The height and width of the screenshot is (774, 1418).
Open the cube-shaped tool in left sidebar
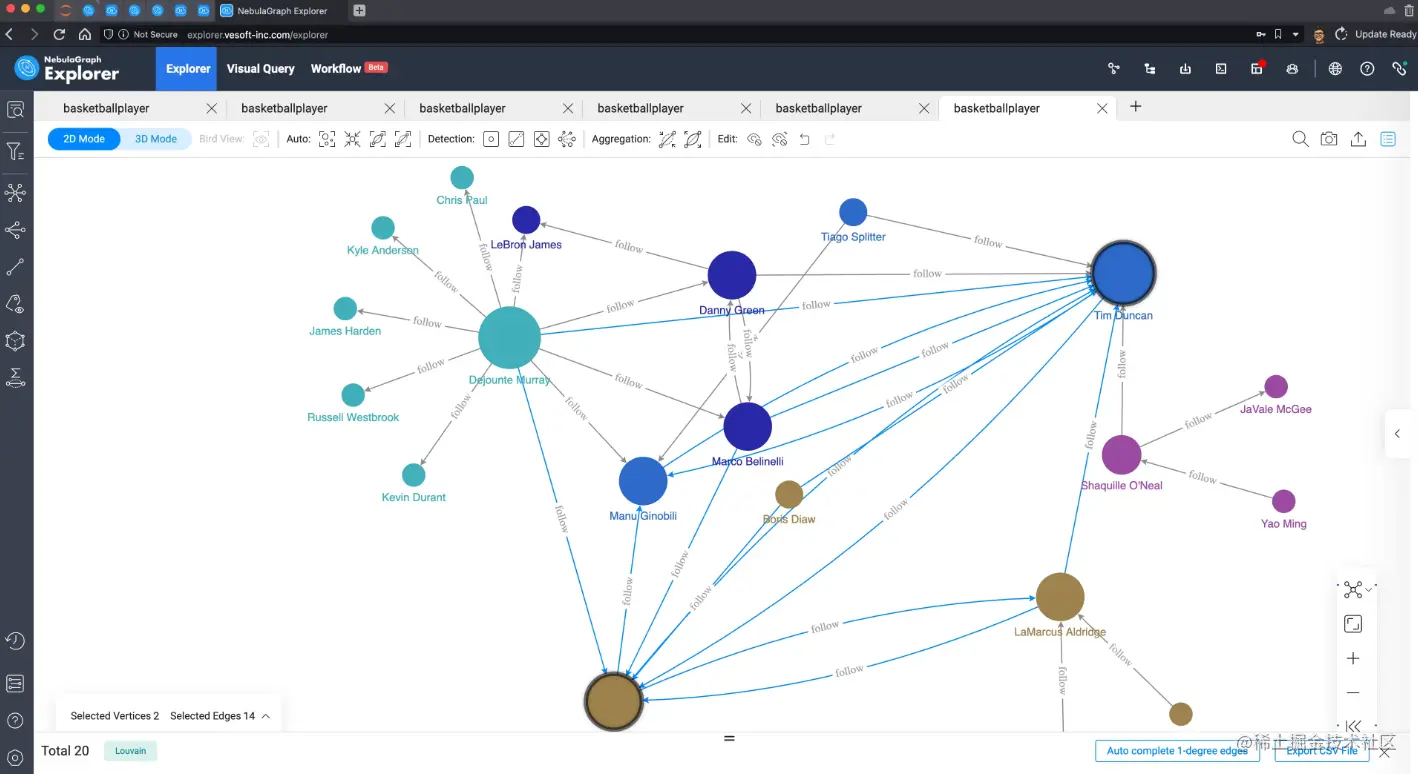tap(15, 341)
